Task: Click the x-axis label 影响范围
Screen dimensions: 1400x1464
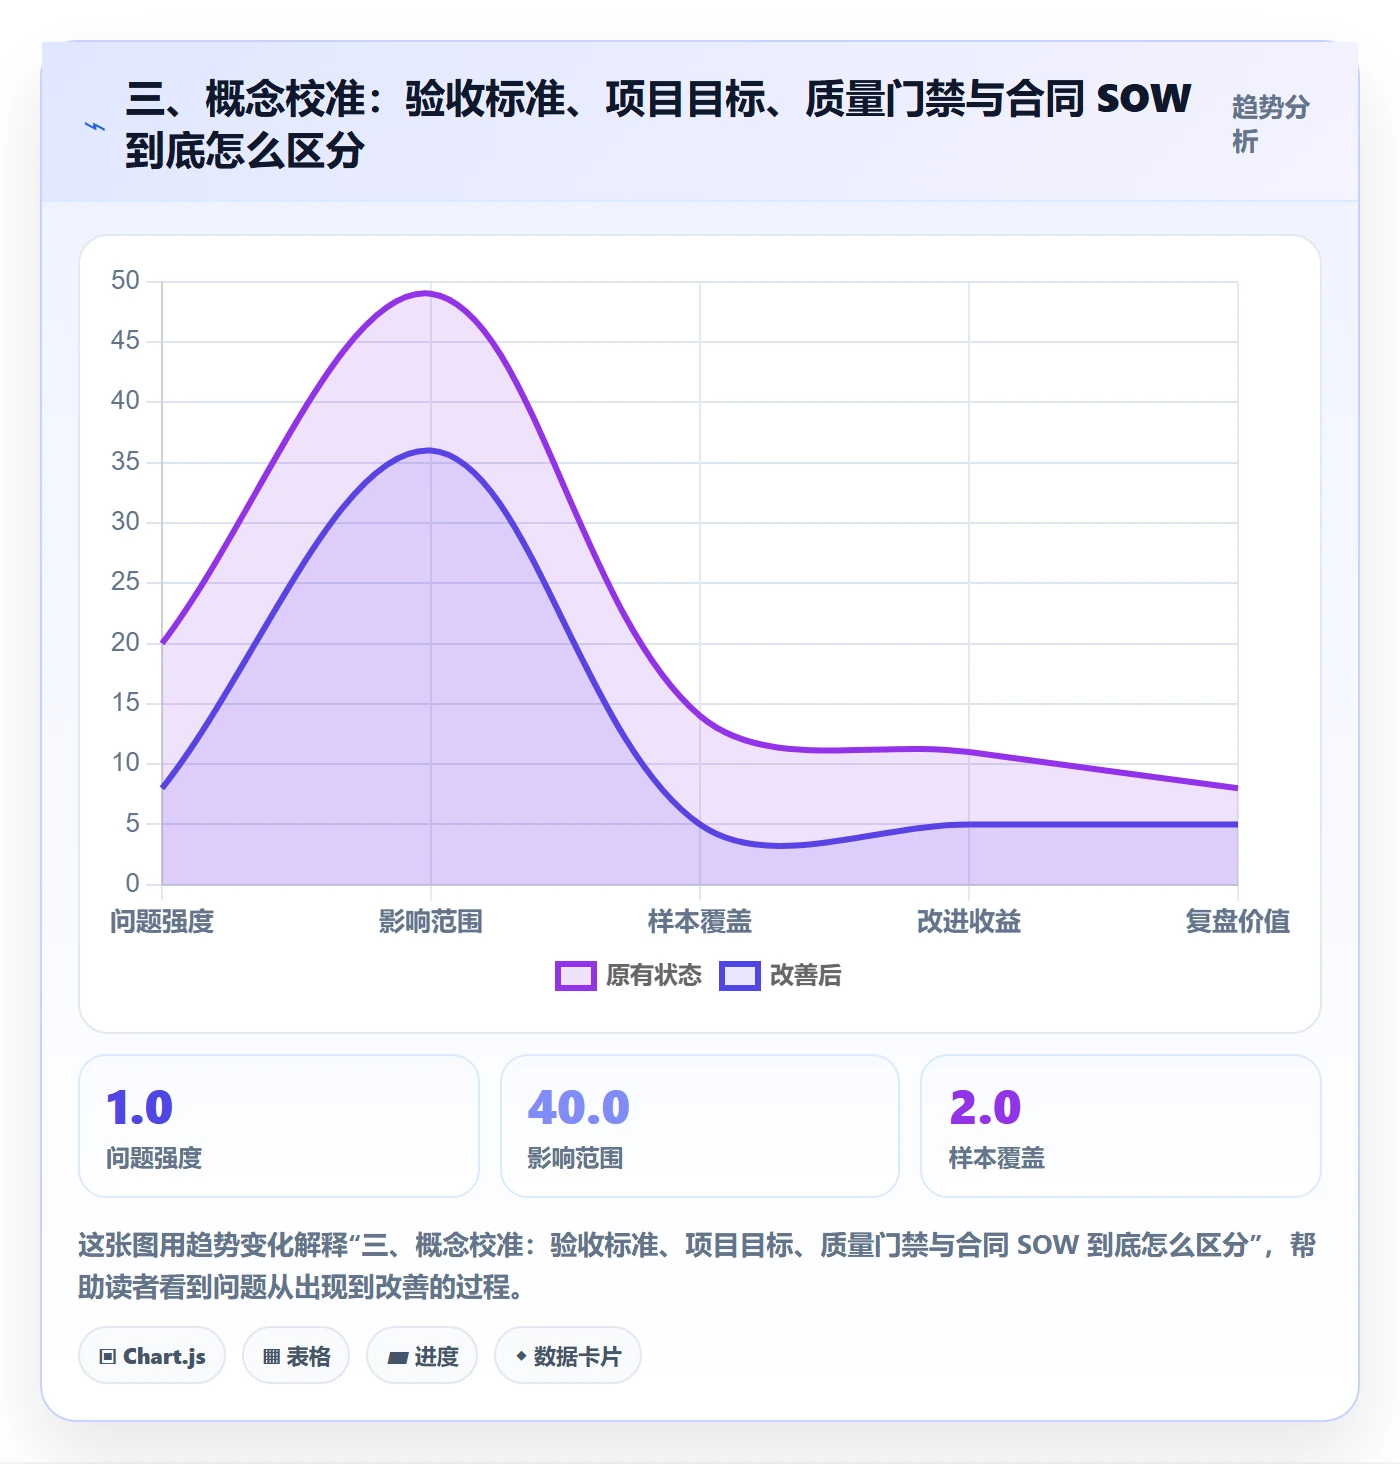Action: click(431, 921)
